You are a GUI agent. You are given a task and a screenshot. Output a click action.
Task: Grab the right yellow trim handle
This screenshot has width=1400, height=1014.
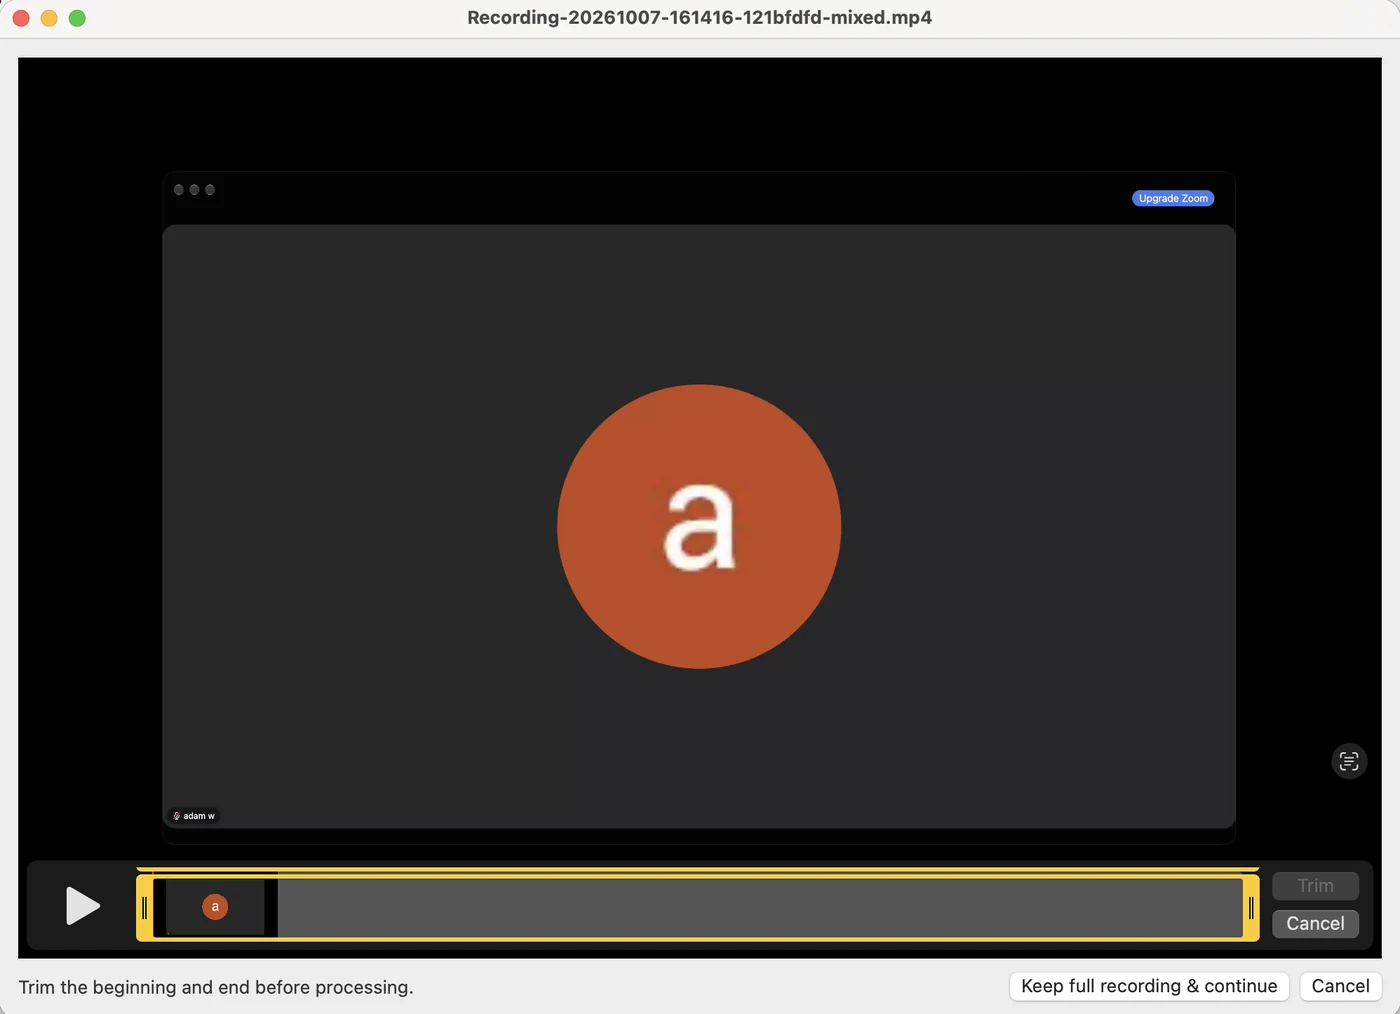pyautogui.click(x=1251, y=908)
